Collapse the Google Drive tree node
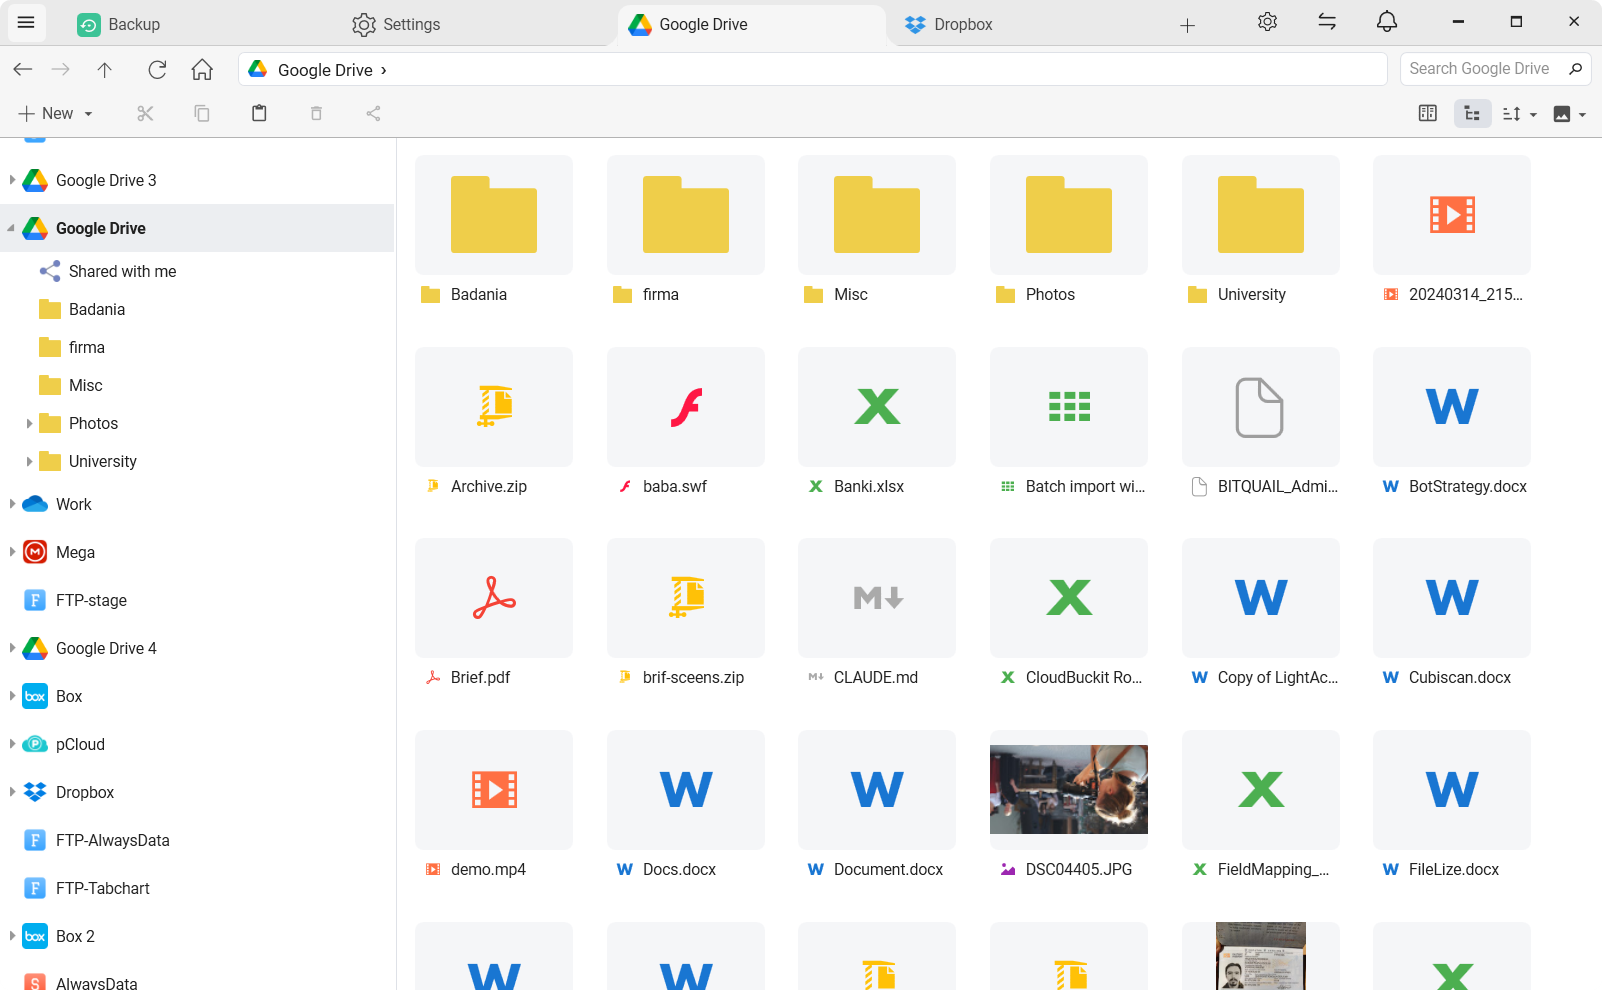 coord(12,228)
